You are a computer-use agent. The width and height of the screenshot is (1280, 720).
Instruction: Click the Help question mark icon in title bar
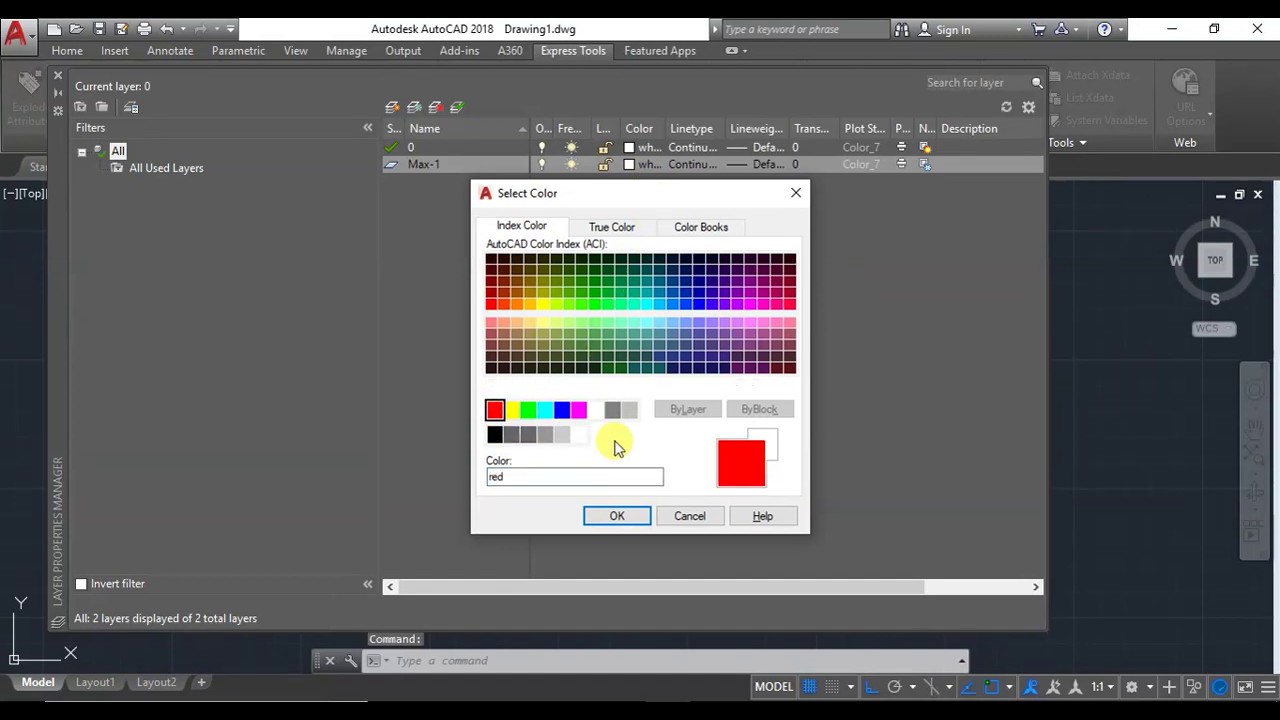pos(1104,29)
